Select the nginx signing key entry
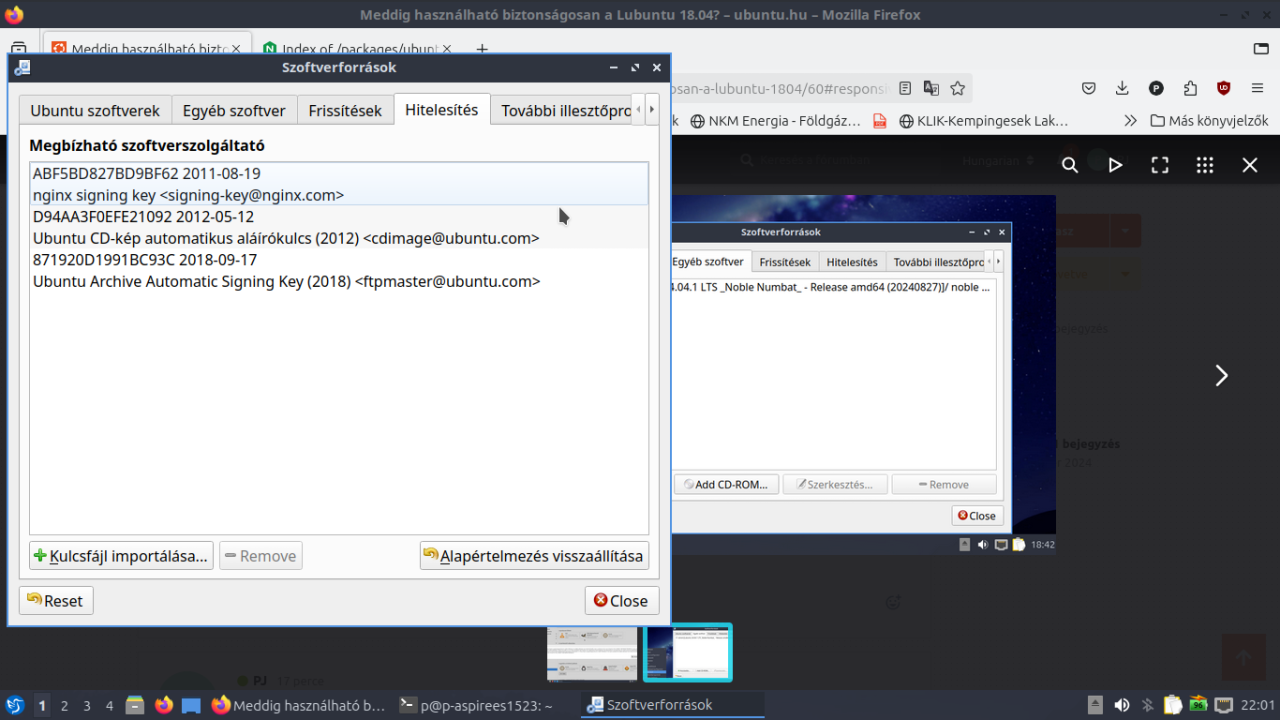This screenshot has height=720, width=1280. pos(339,184)
